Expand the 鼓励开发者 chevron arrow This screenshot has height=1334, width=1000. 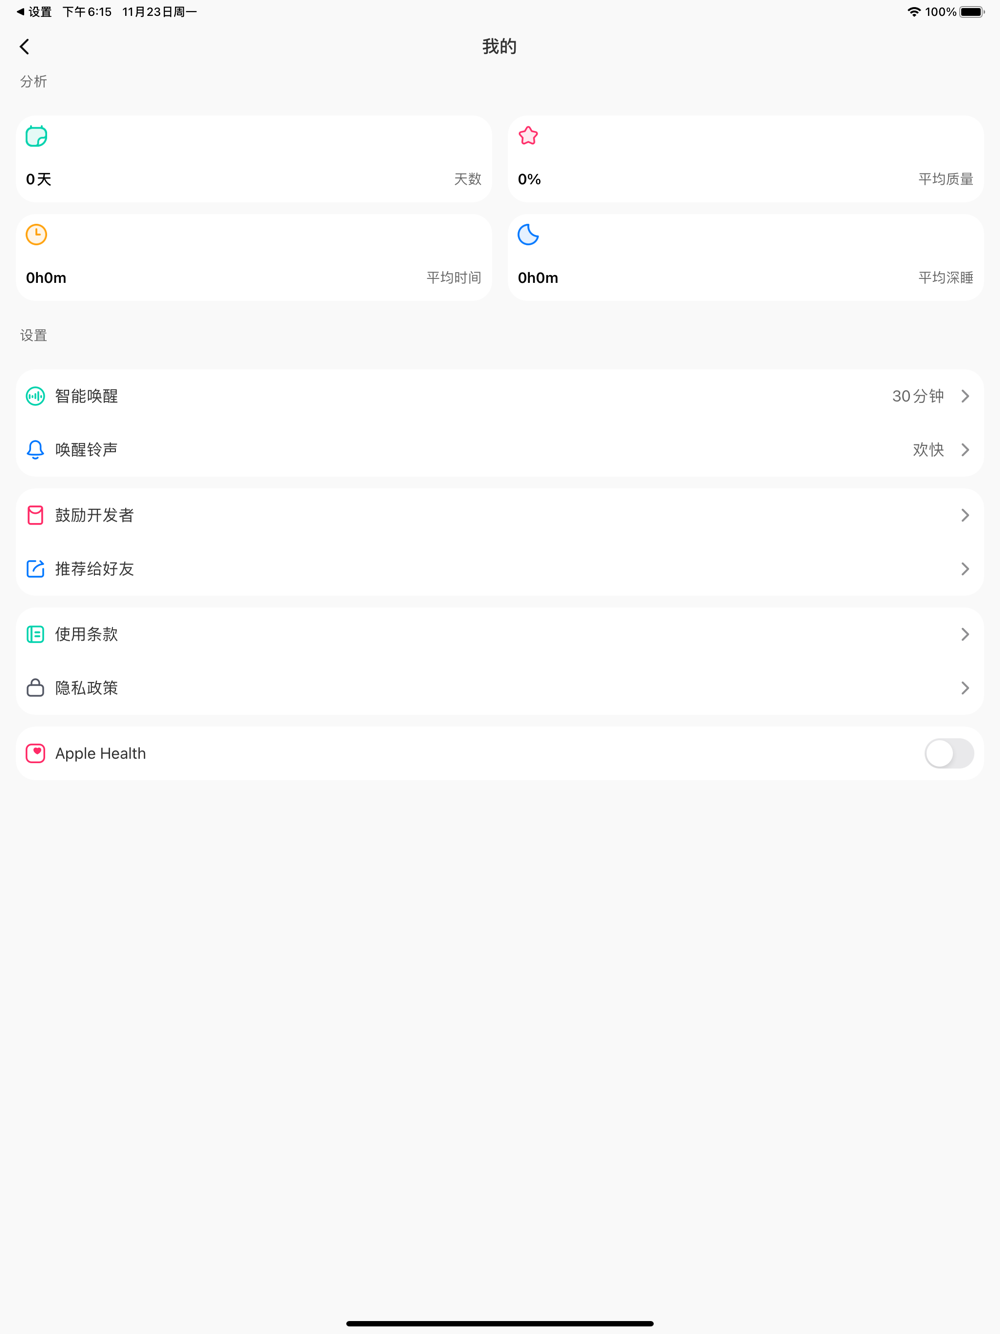coord(965,515)
